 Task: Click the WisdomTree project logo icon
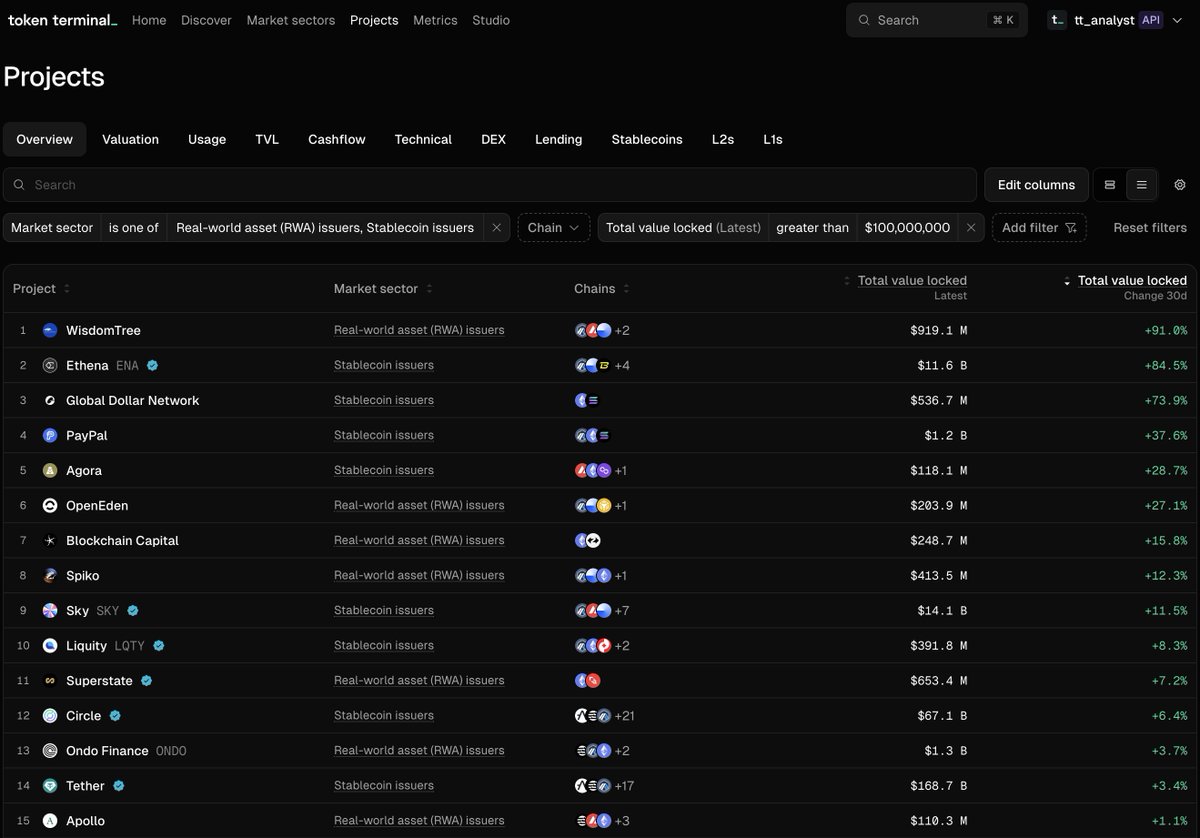[50, 330]
